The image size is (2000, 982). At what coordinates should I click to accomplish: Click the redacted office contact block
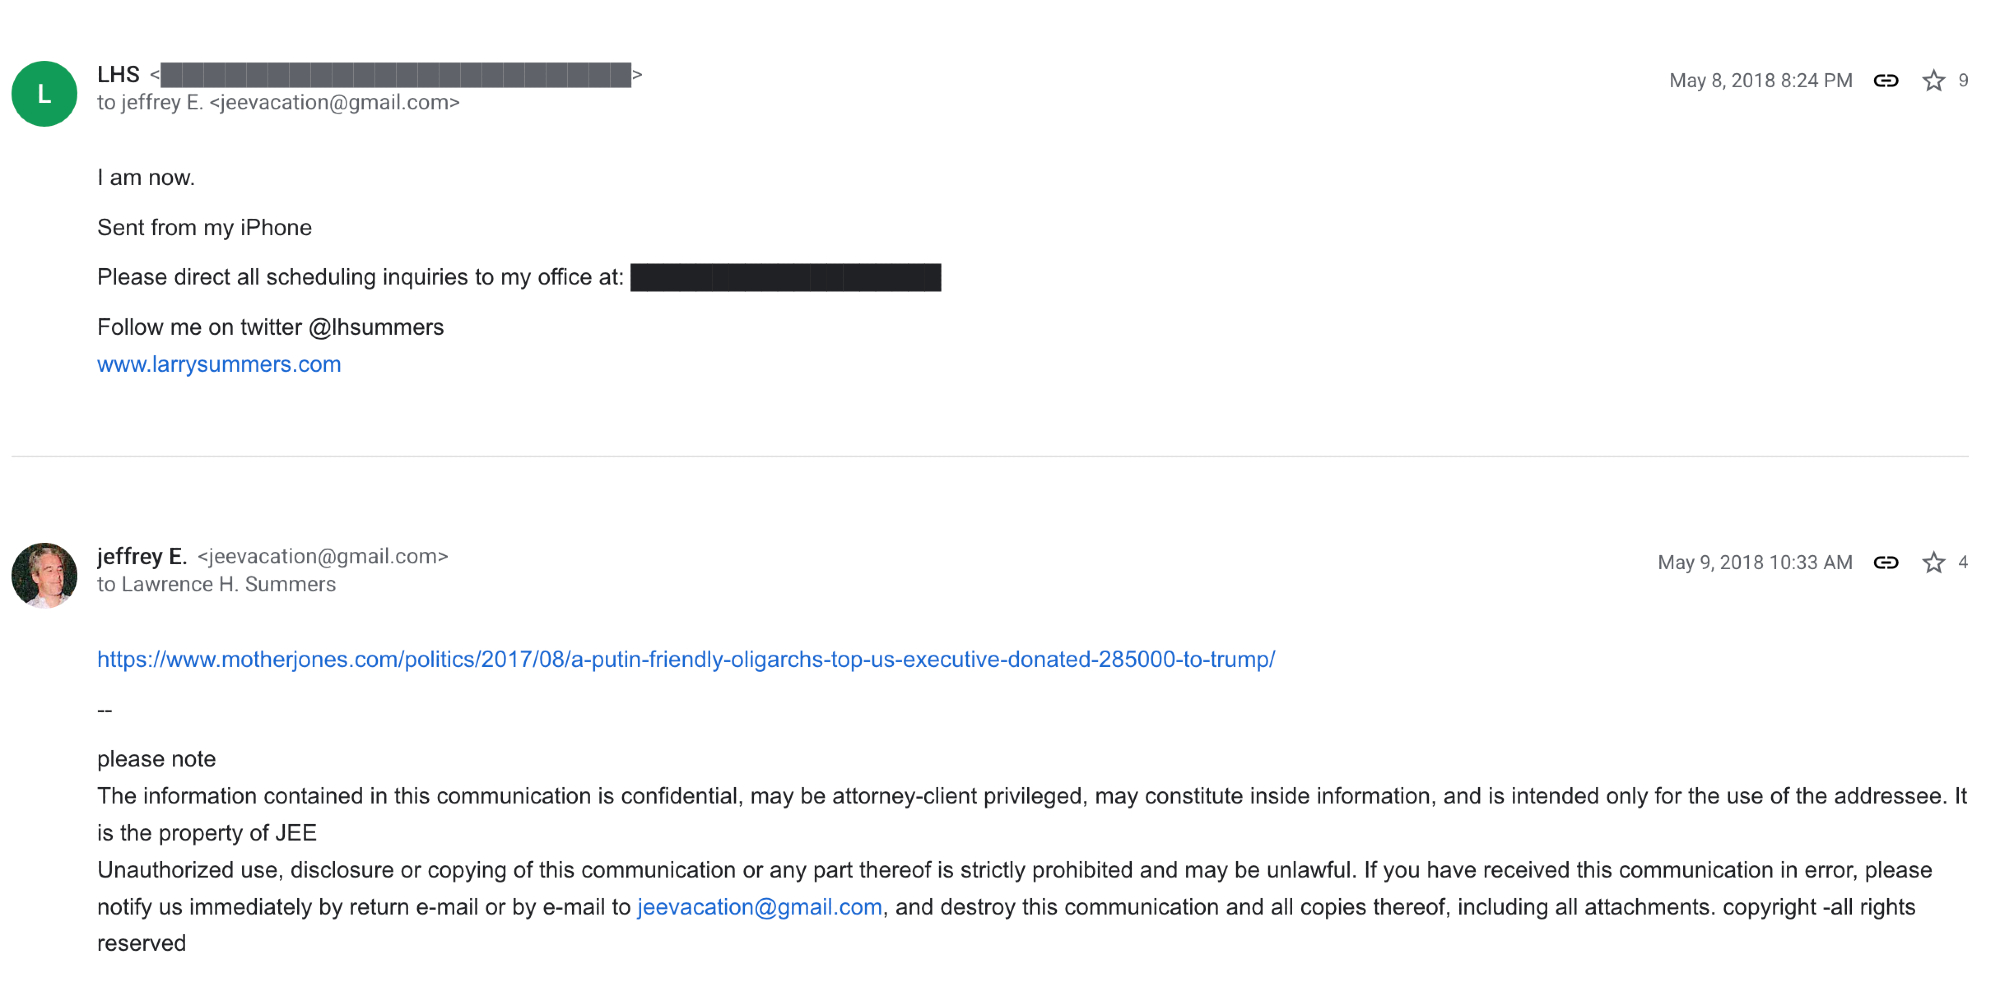tap(785, 277)
